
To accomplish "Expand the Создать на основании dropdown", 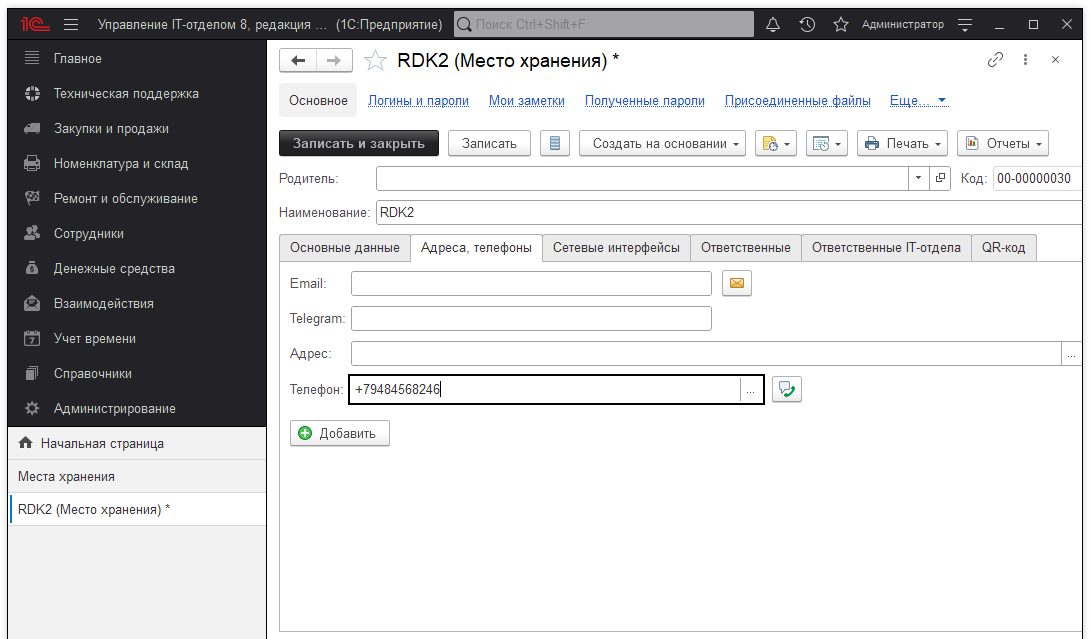I will 662,143.
